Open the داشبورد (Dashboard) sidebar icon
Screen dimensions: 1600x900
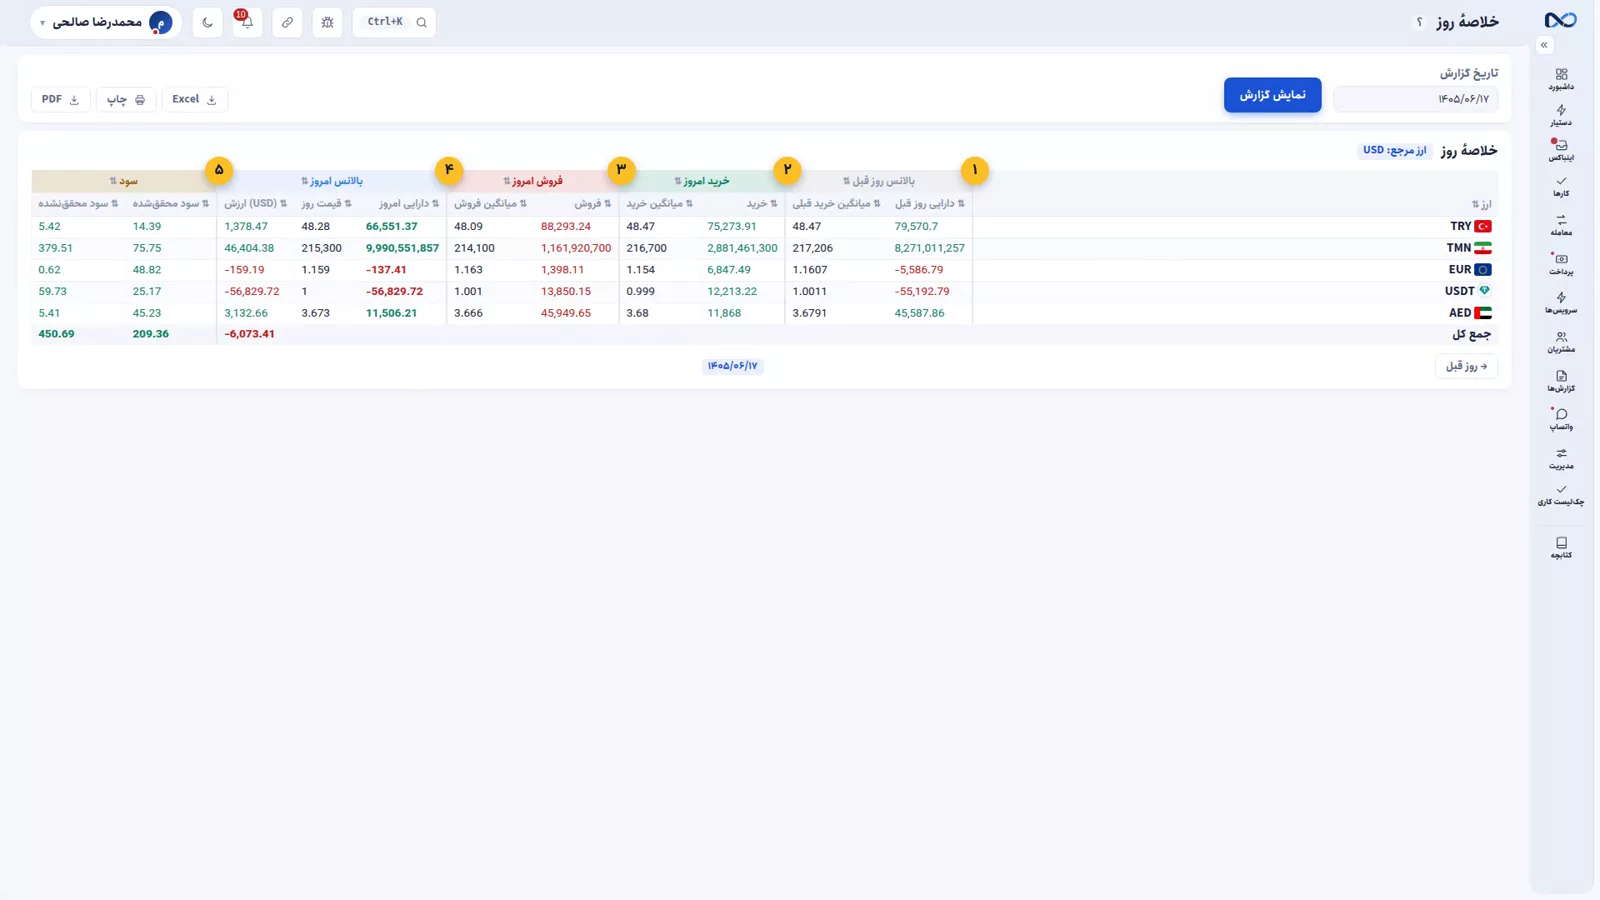point(1561,79)
